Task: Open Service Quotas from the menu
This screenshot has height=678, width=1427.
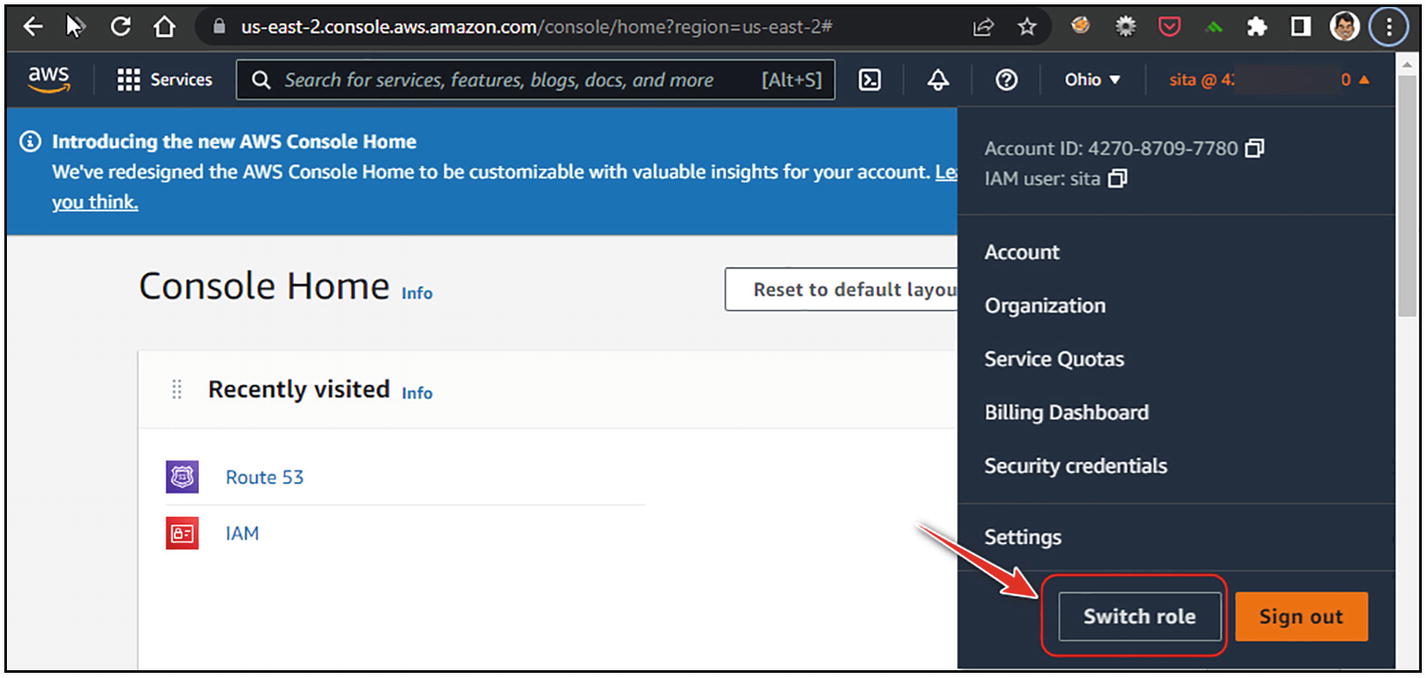Action: click(x=1054, y=359)
